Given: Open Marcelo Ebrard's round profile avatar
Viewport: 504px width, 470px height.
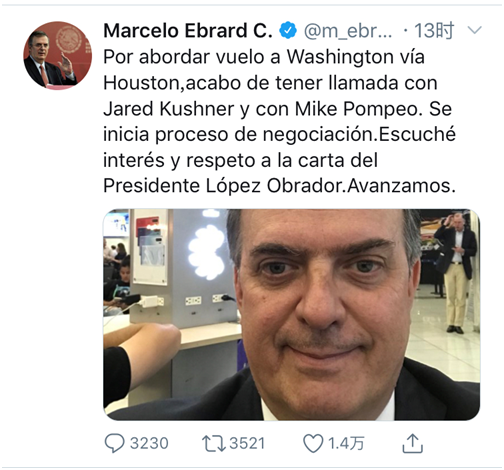Looking at the screenshot, I should coord(58,56).
